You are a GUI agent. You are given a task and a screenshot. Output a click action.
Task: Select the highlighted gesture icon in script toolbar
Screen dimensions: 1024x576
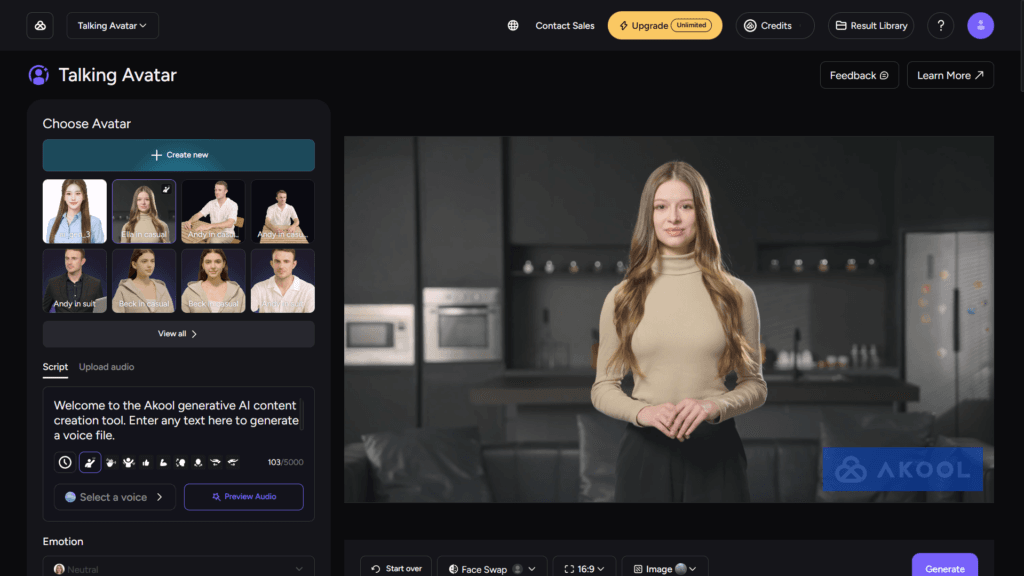point(90,462)
